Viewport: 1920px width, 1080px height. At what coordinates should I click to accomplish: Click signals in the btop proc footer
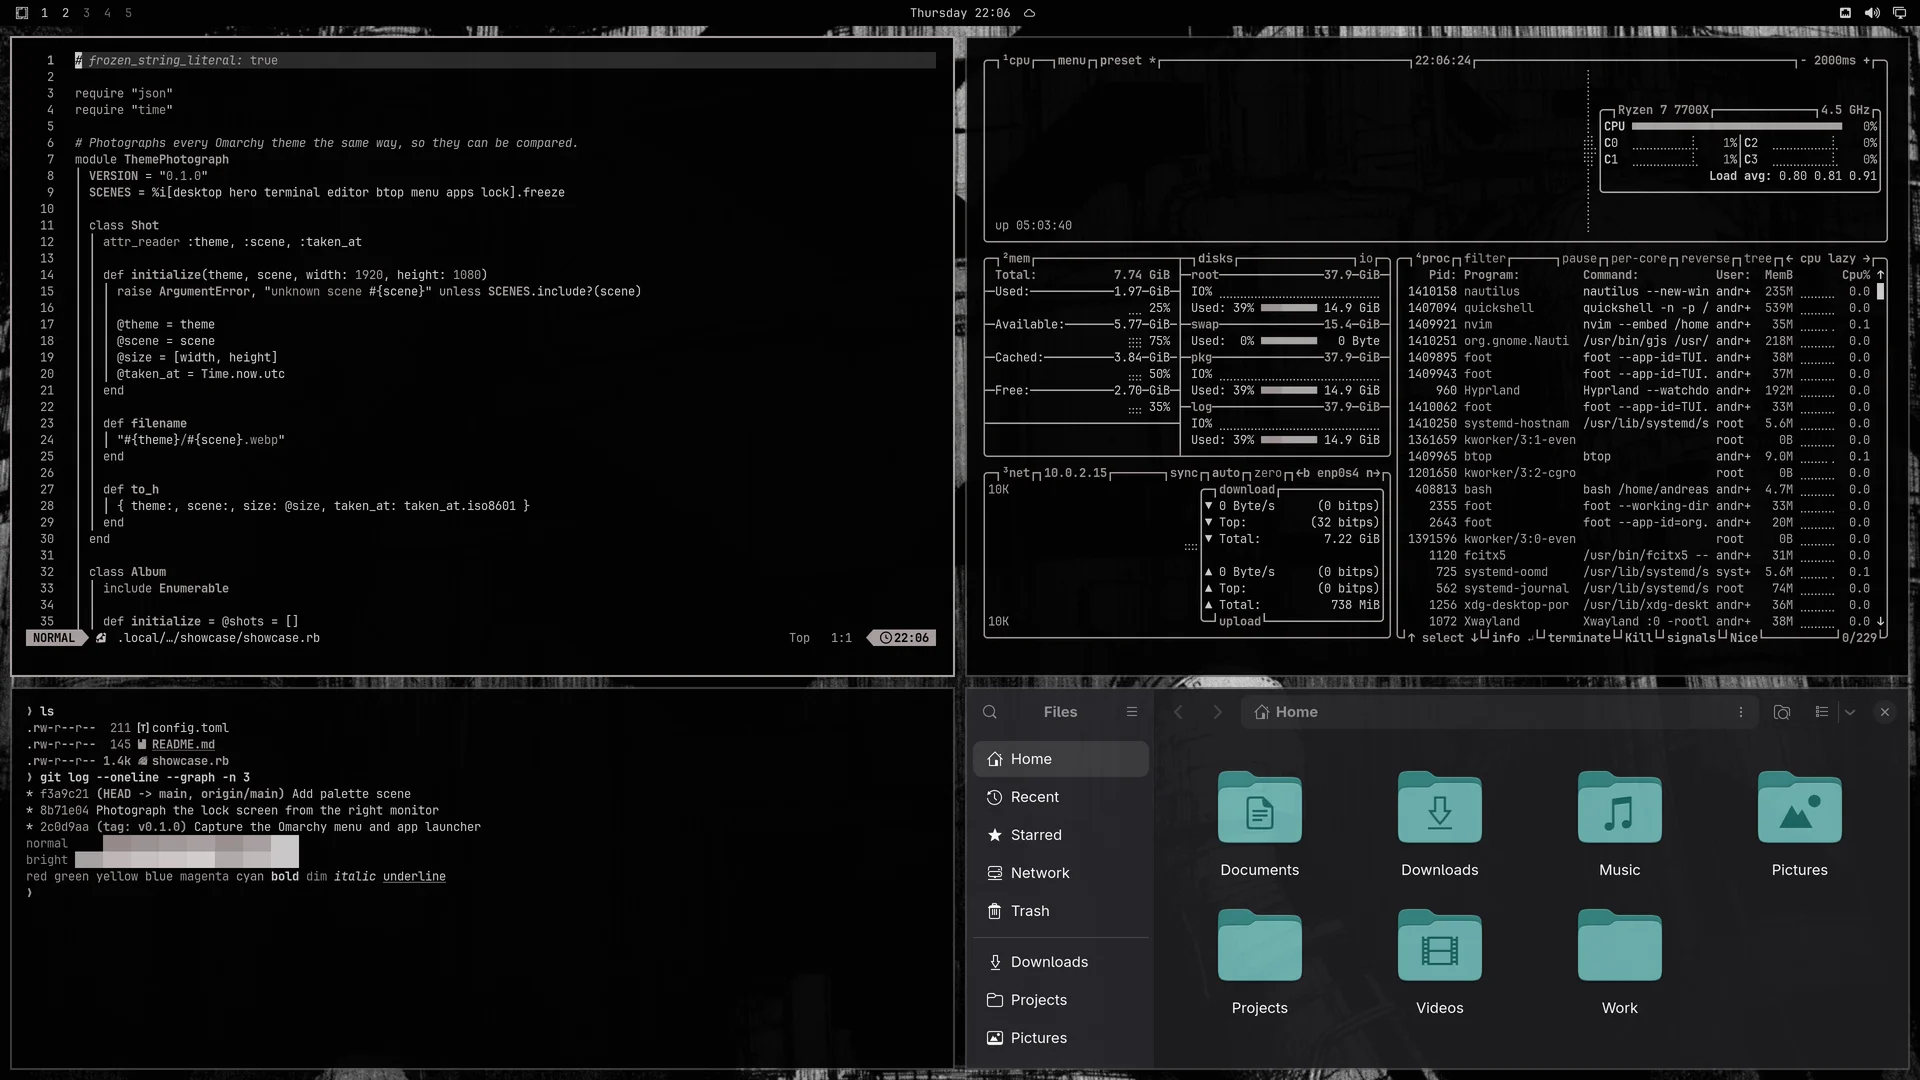click(x=1691, y=638)
